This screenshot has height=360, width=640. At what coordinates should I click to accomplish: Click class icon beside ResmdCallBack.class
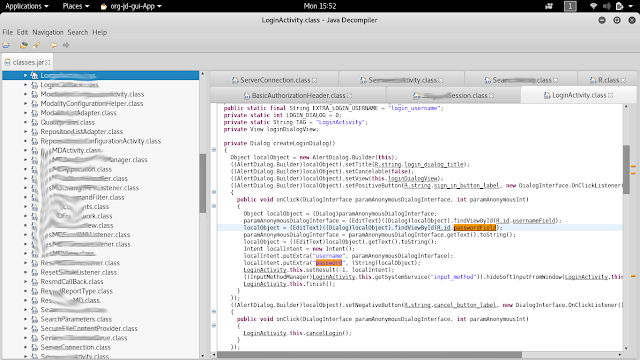[x=35, y=282]
